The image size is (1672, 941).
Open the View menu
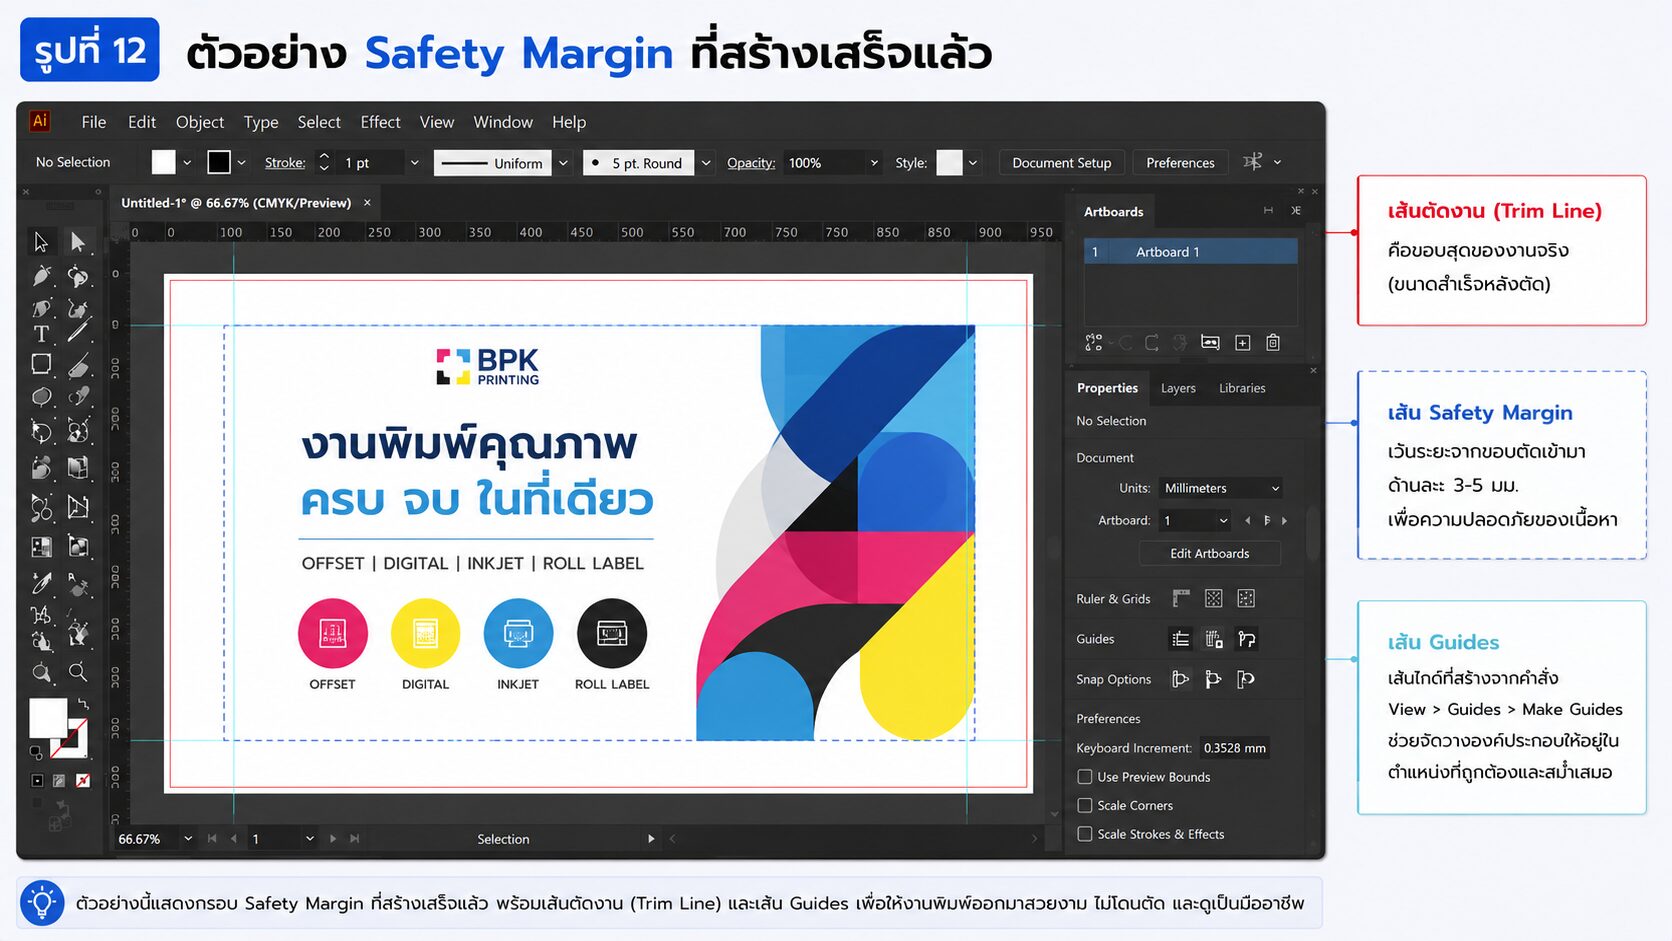point(437,122)
